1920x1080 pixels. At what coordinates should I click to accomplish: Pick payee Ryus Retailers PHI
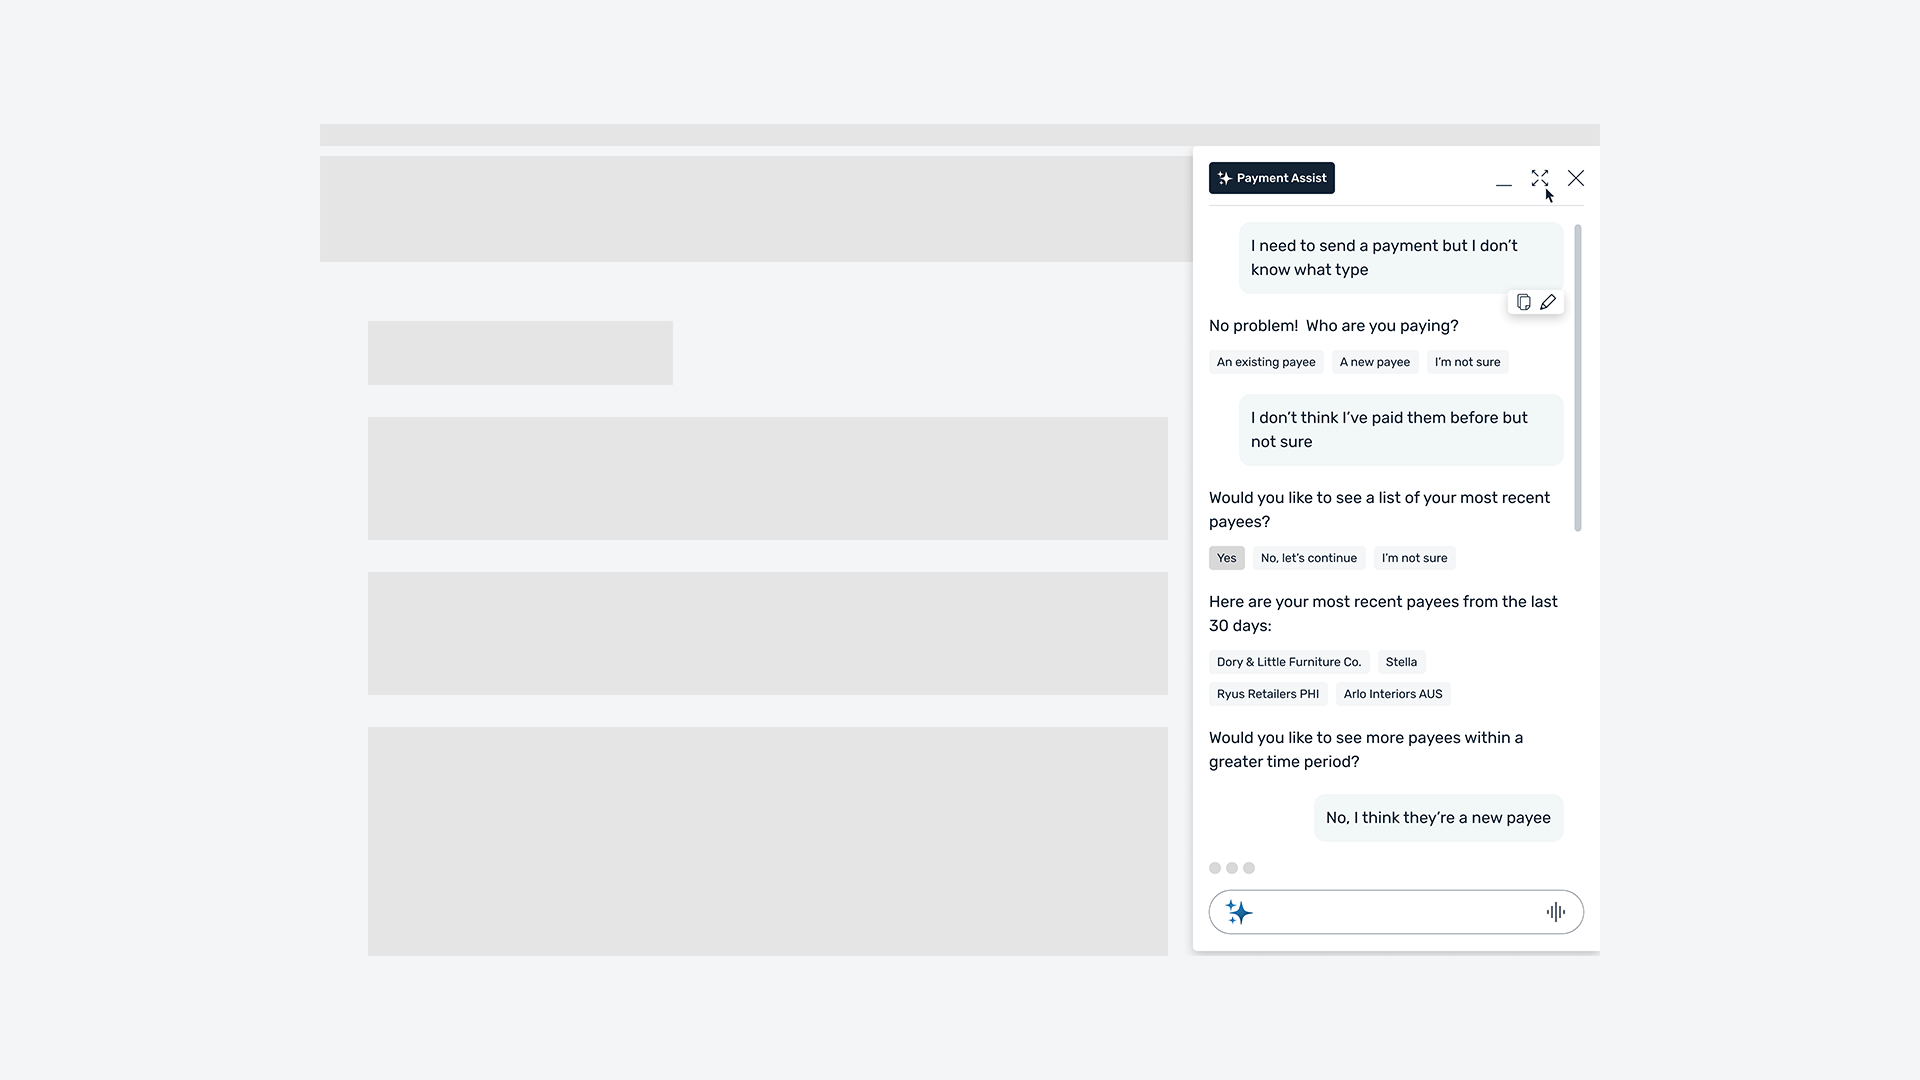point(1268,694)
